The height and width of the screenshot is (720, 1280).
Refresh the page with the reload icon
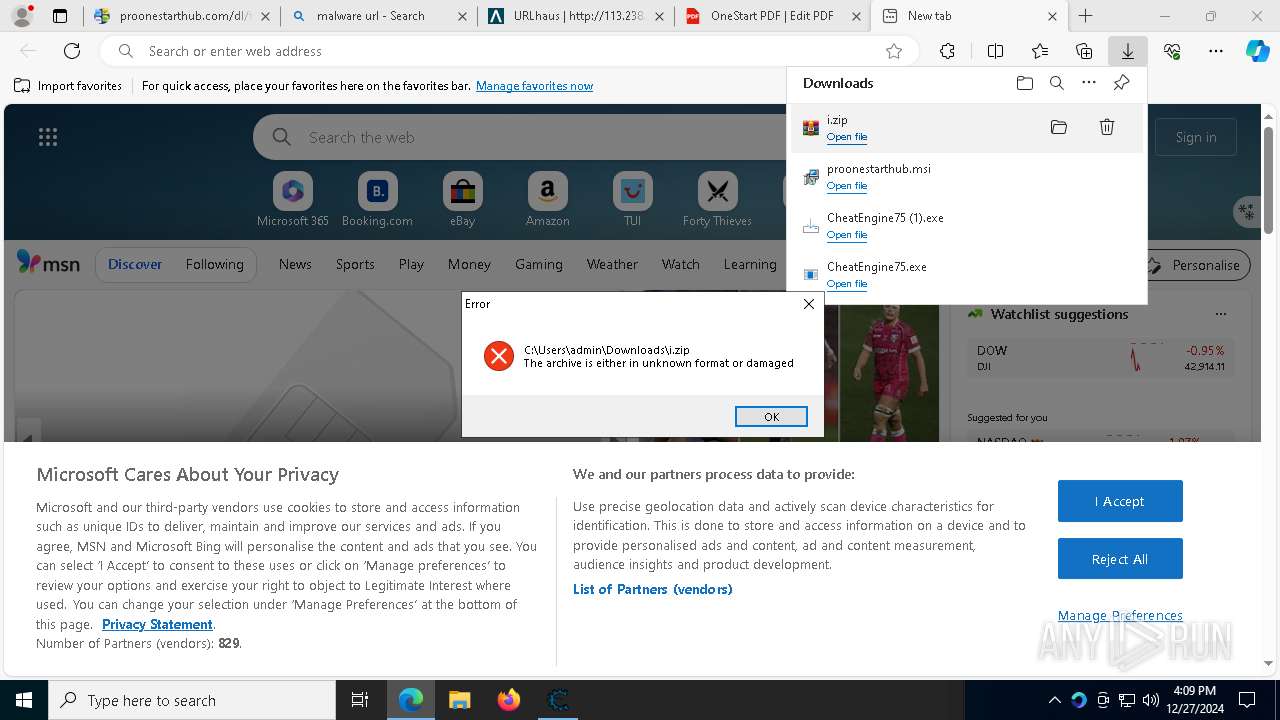point(72,51)
